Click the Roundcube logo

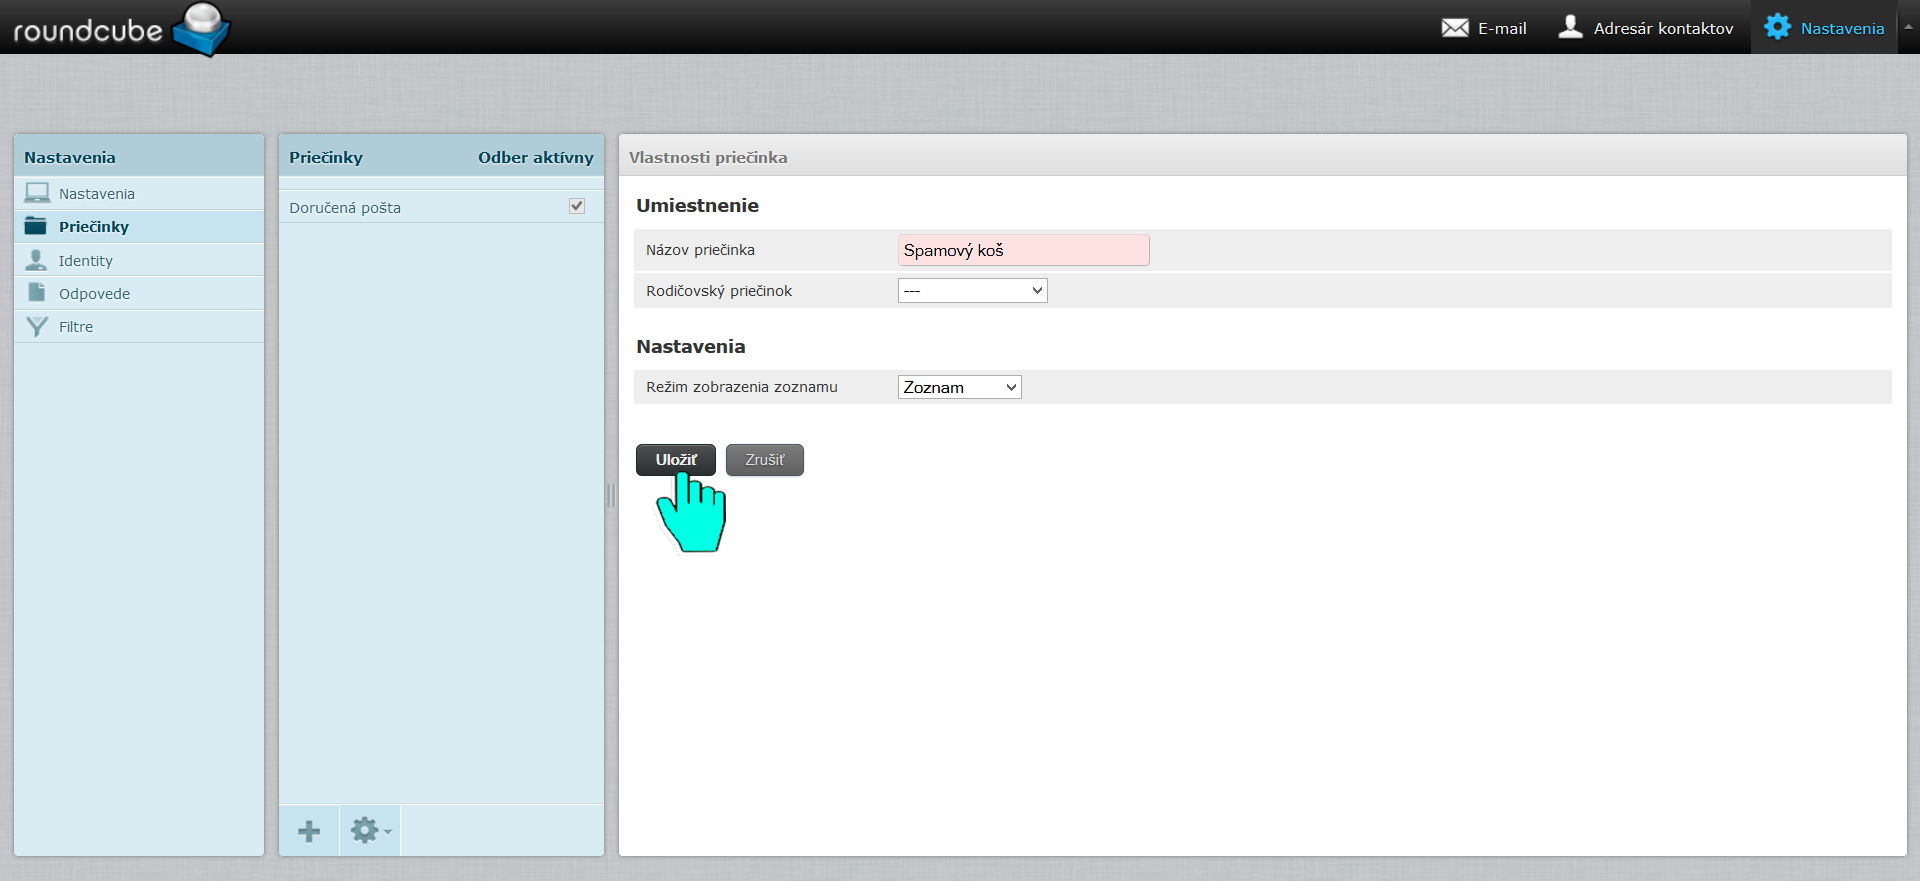(x=121, y=28)
